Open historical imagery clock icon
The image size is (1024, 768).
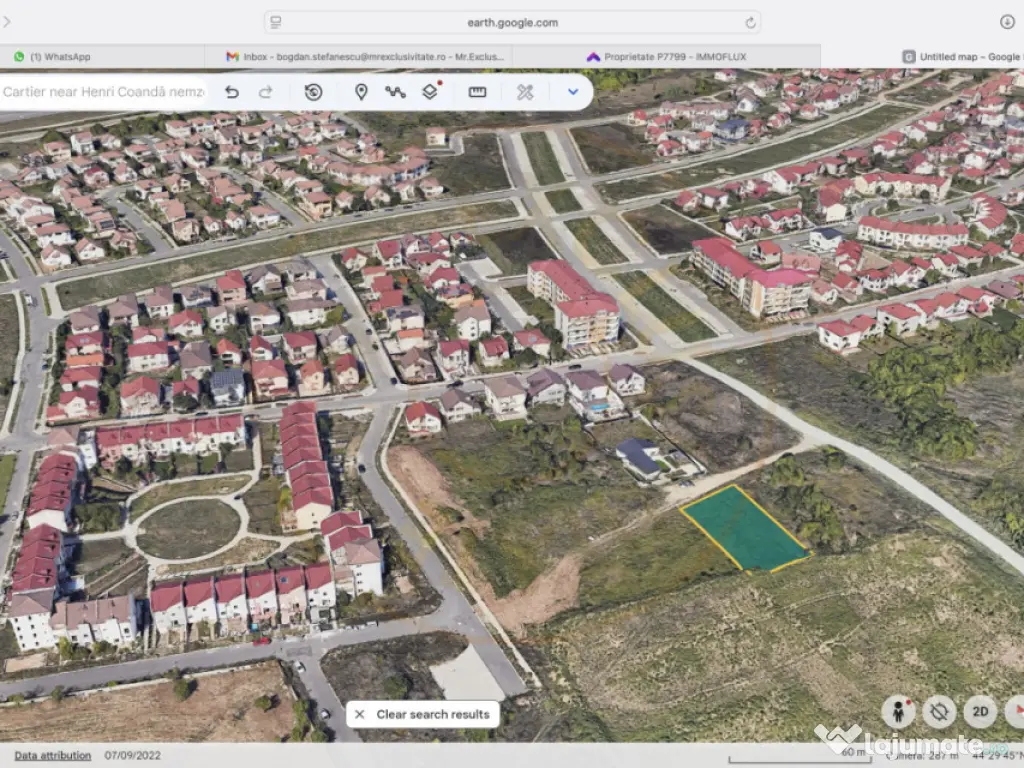pos(313,92)
